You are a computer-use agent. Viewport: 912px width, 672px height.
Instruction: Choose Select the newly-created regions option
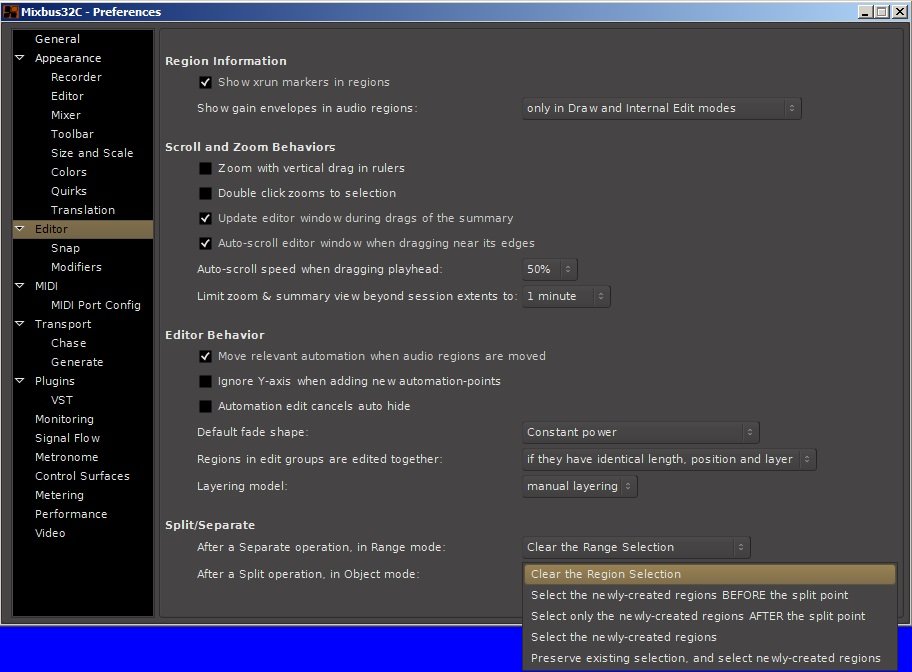click(x=710, y=637)
